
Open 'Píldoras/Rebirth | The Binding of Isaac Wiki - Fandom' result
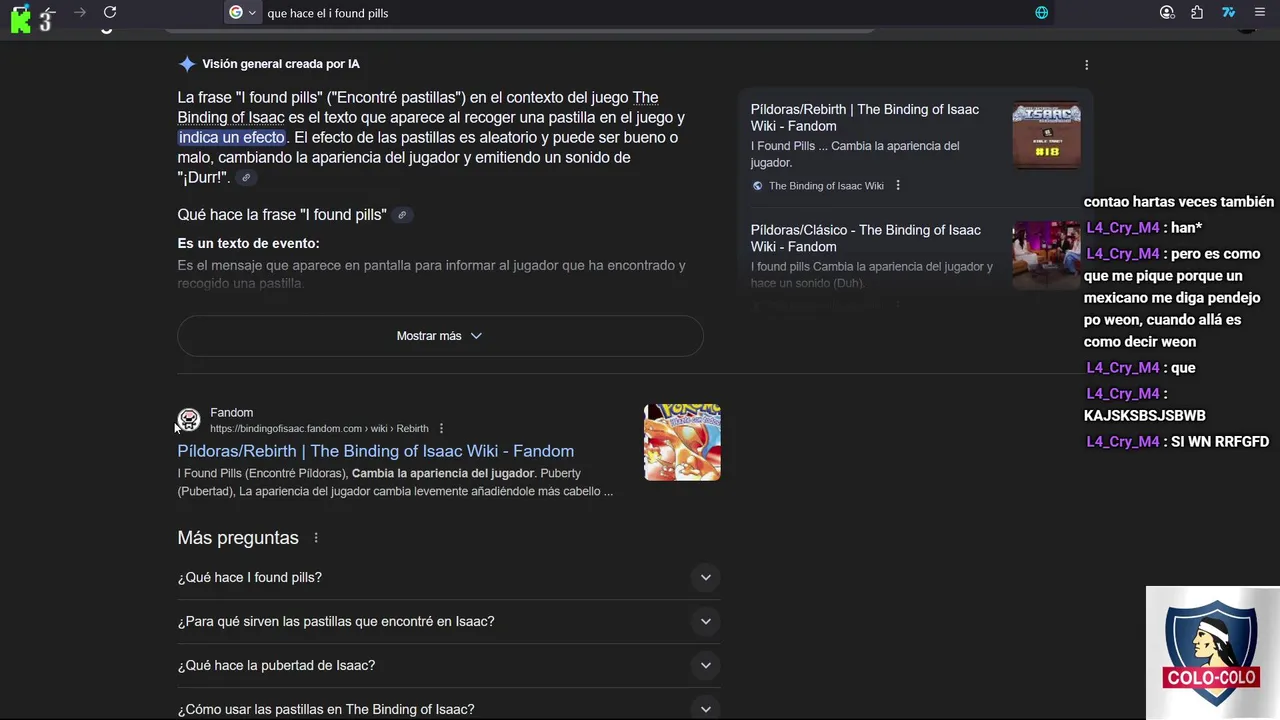click(375, 451)
